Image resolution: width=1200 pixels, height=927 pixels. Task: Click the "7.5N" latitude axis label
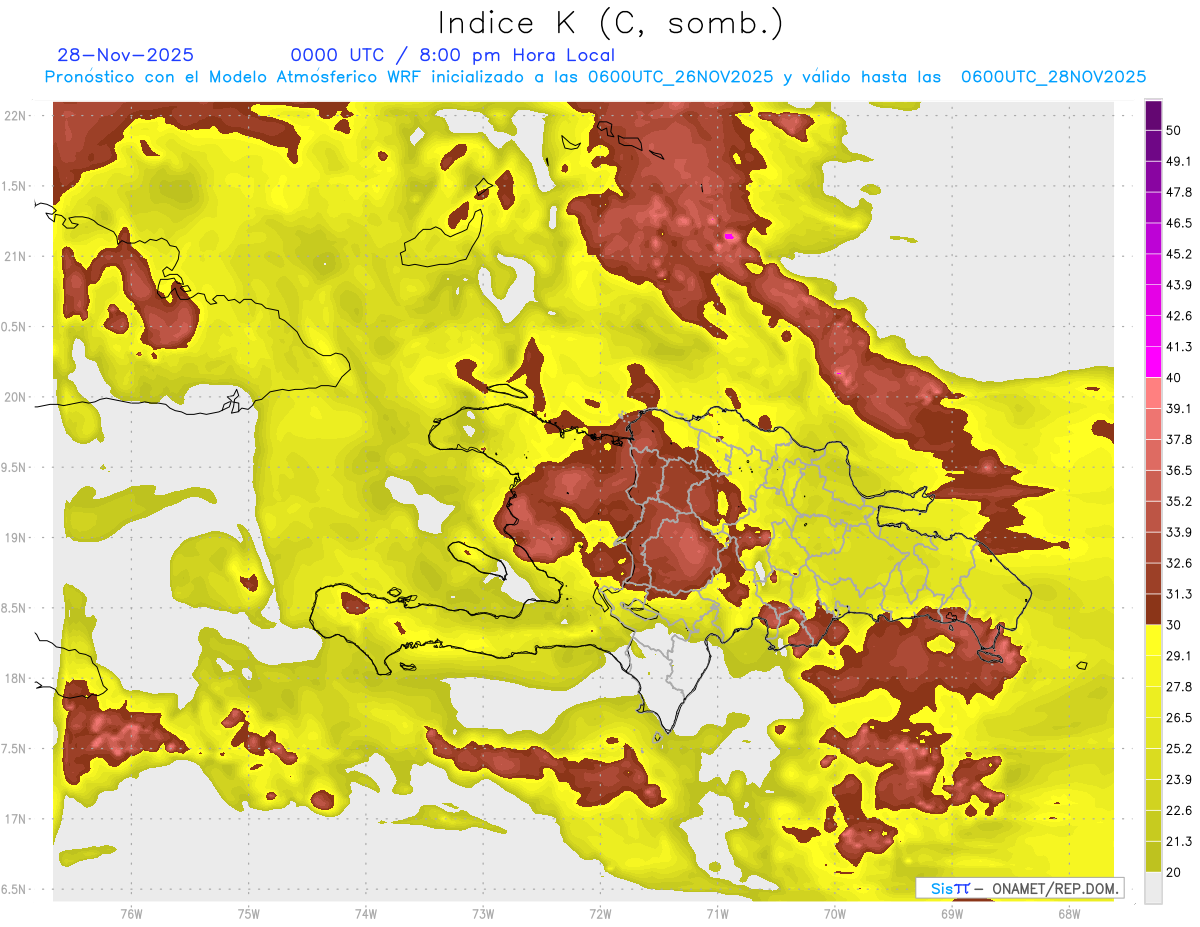[x=14, y=749]
